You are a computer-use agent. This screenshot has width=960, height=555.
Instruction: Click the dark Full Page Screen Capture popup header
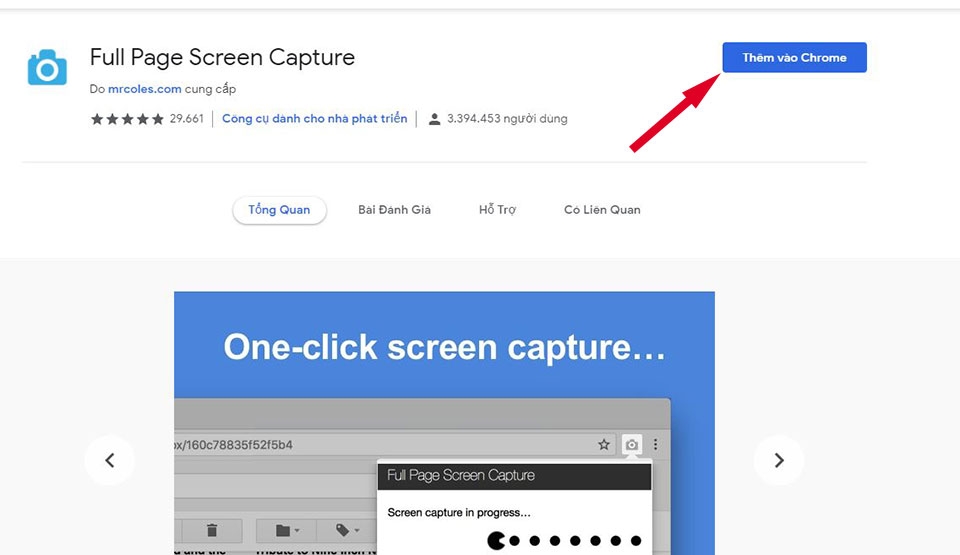coord(514,476)
